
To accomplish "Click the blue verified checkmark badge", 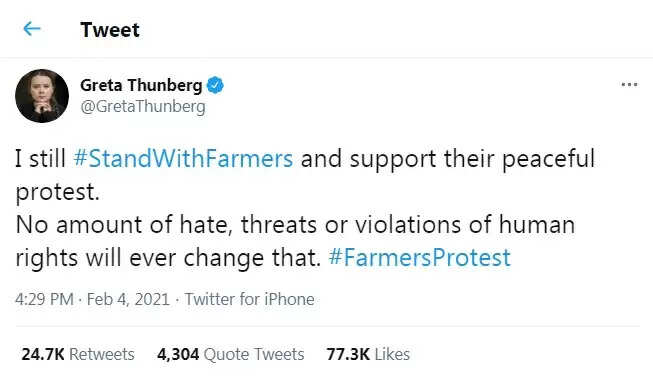I will [x=215, y=85].
